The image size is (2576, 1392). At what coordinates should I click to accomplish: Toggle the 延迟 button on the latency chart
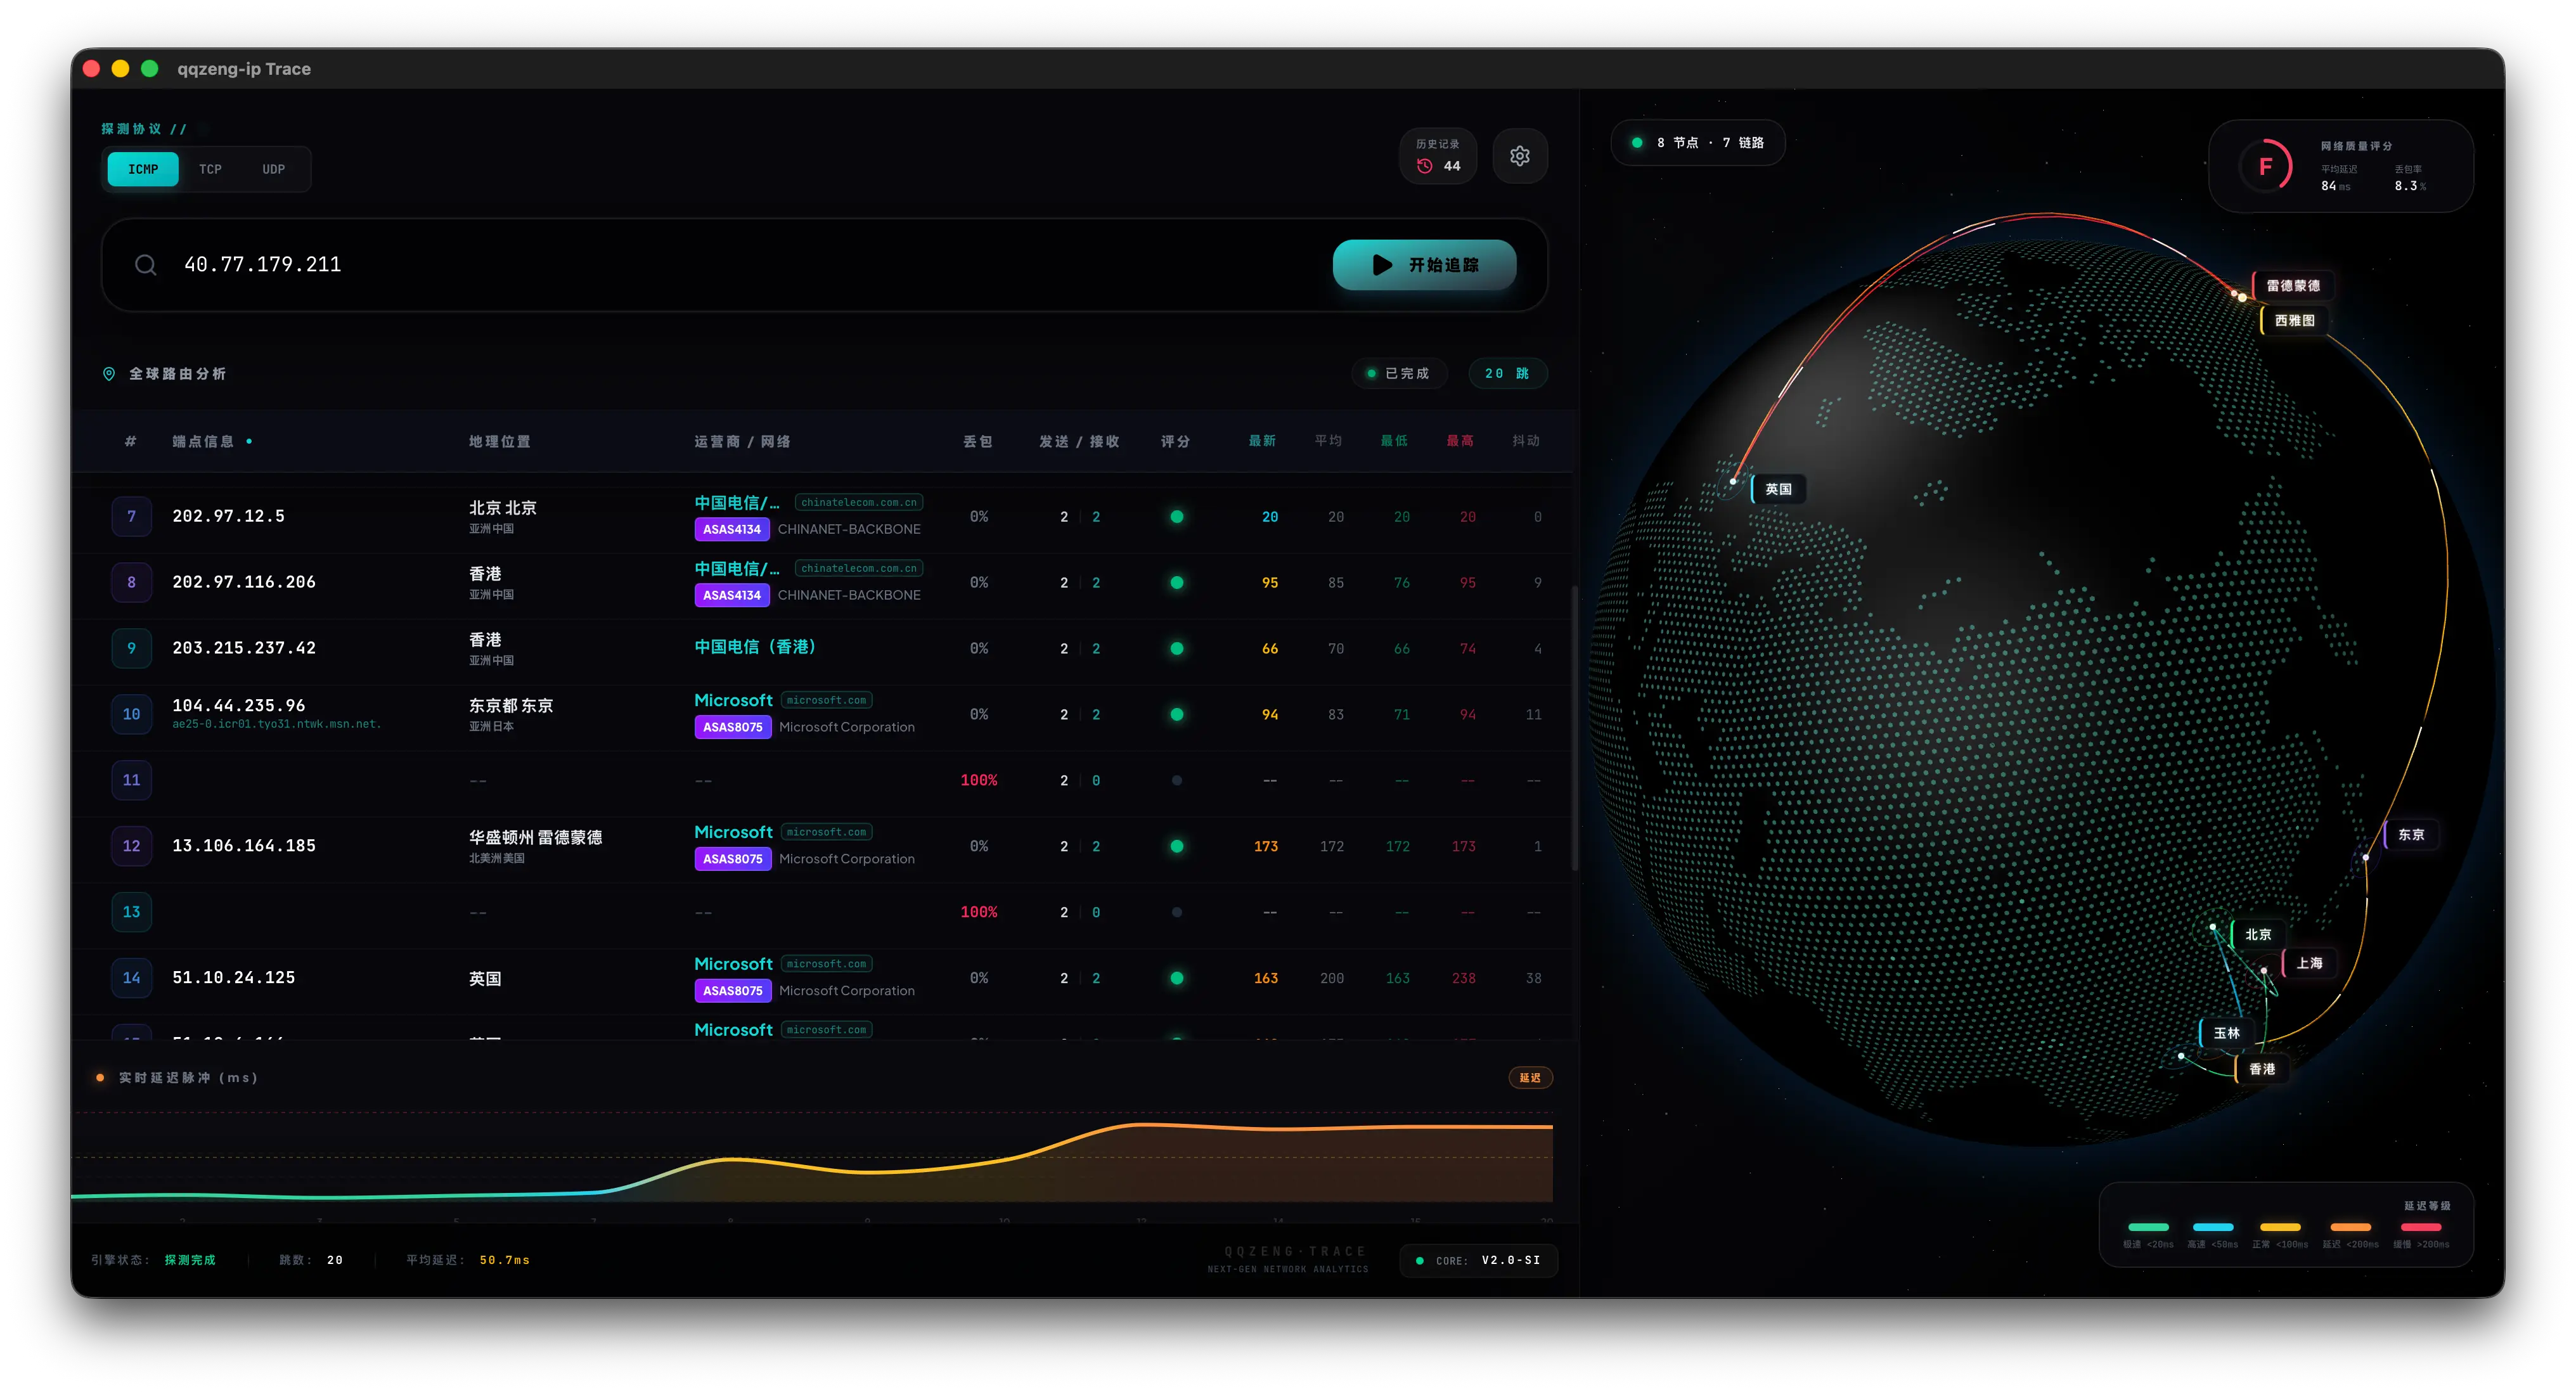[1529, 1078]
